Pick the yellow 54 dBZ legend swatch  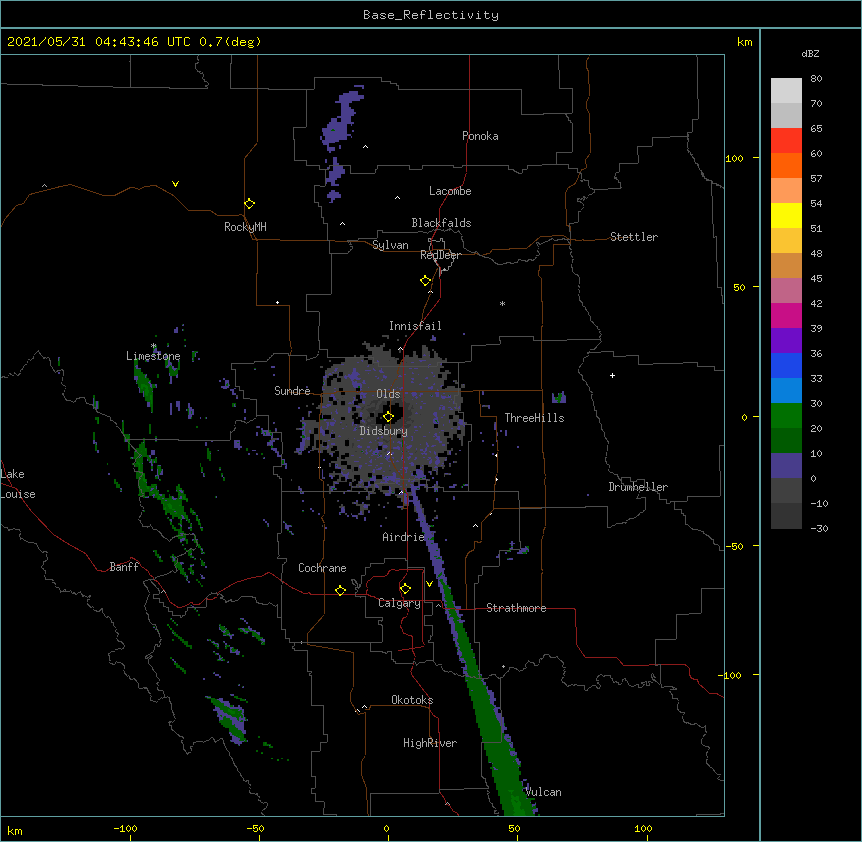pos(786,215)
